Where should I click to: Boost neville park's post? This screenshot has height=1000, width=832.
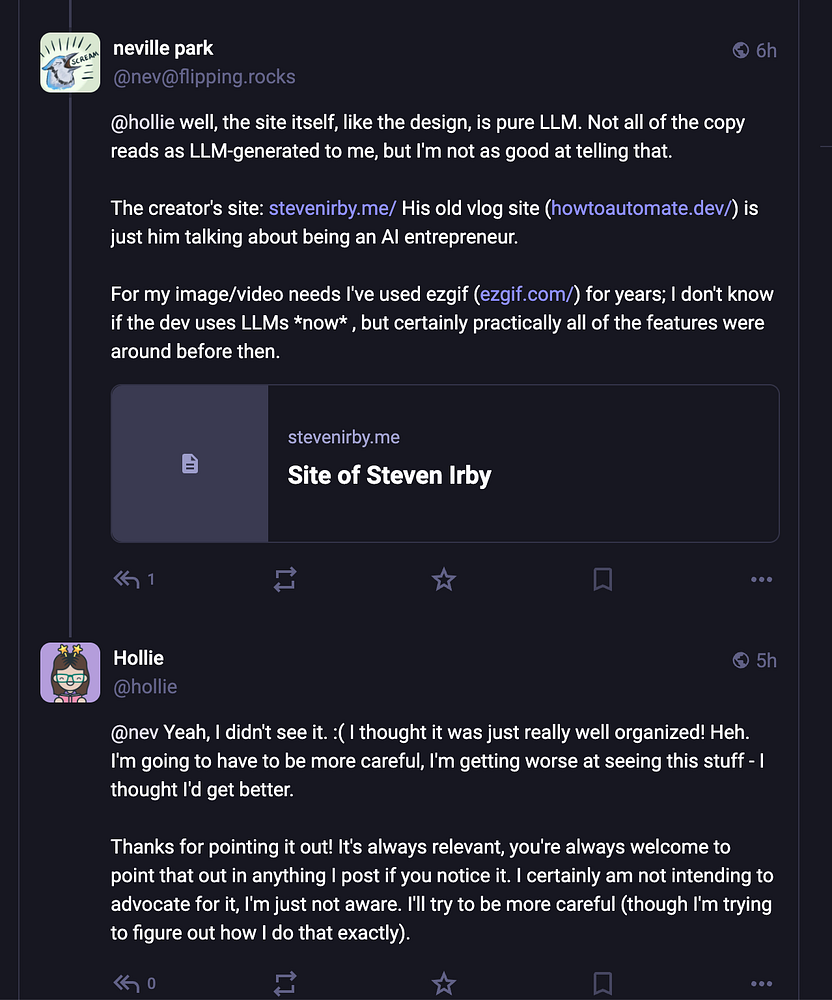(285, 579)
